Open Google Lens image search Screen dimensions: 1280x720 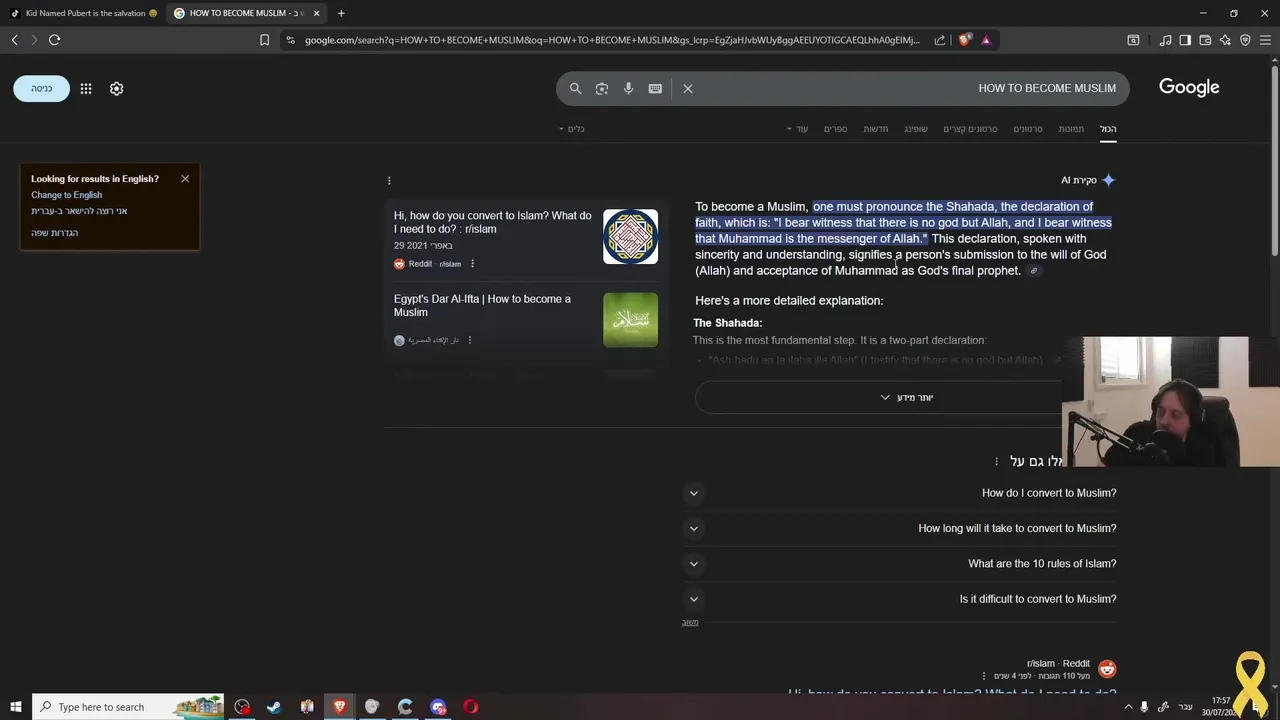[x=602, y=88]
